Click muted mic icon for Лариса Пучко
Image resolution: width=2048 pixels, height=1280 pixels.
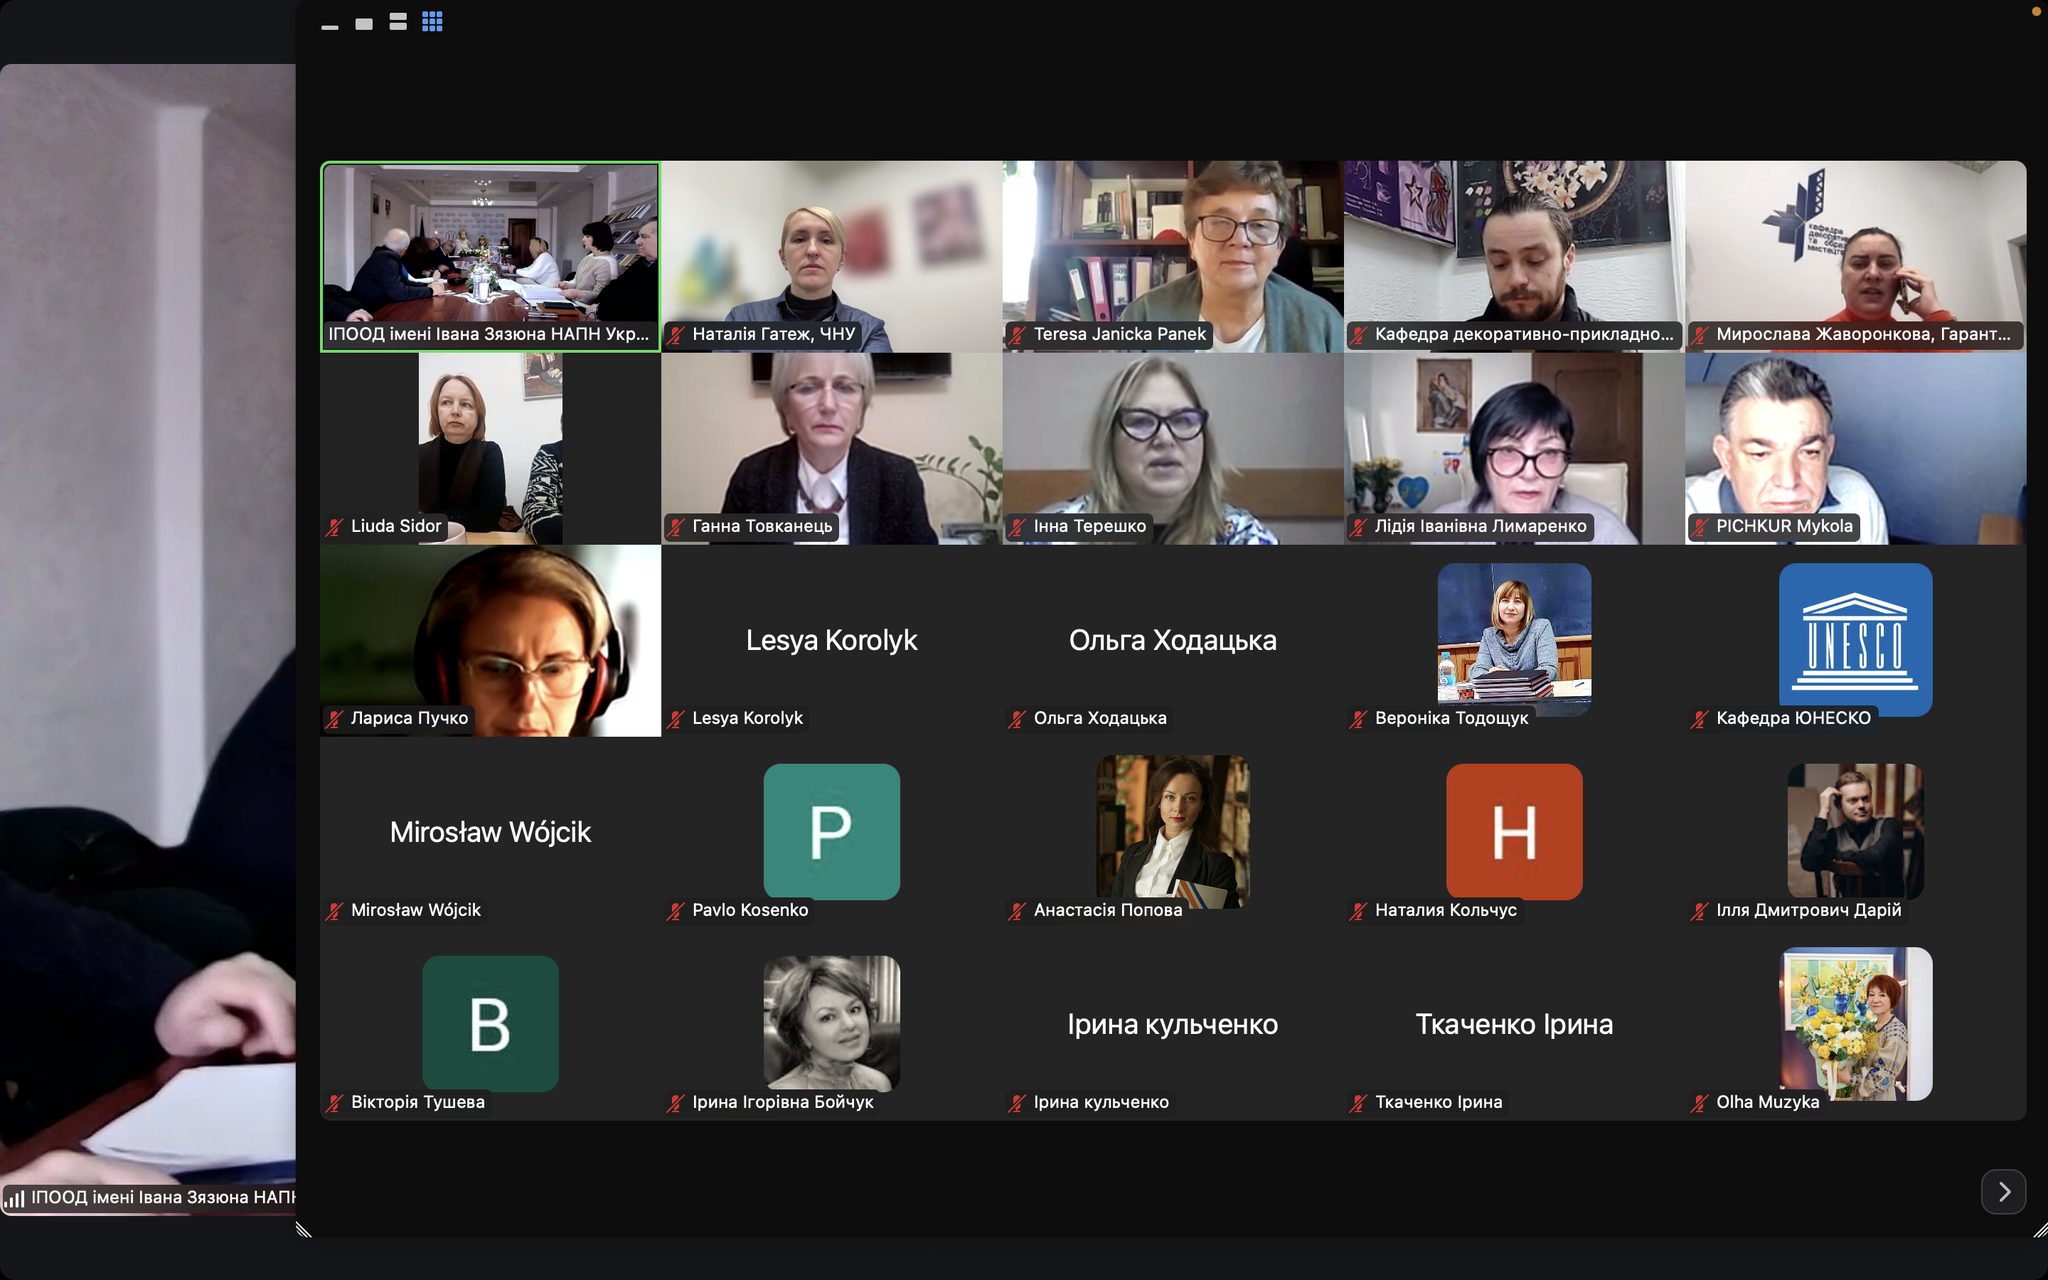pos(335,719)
